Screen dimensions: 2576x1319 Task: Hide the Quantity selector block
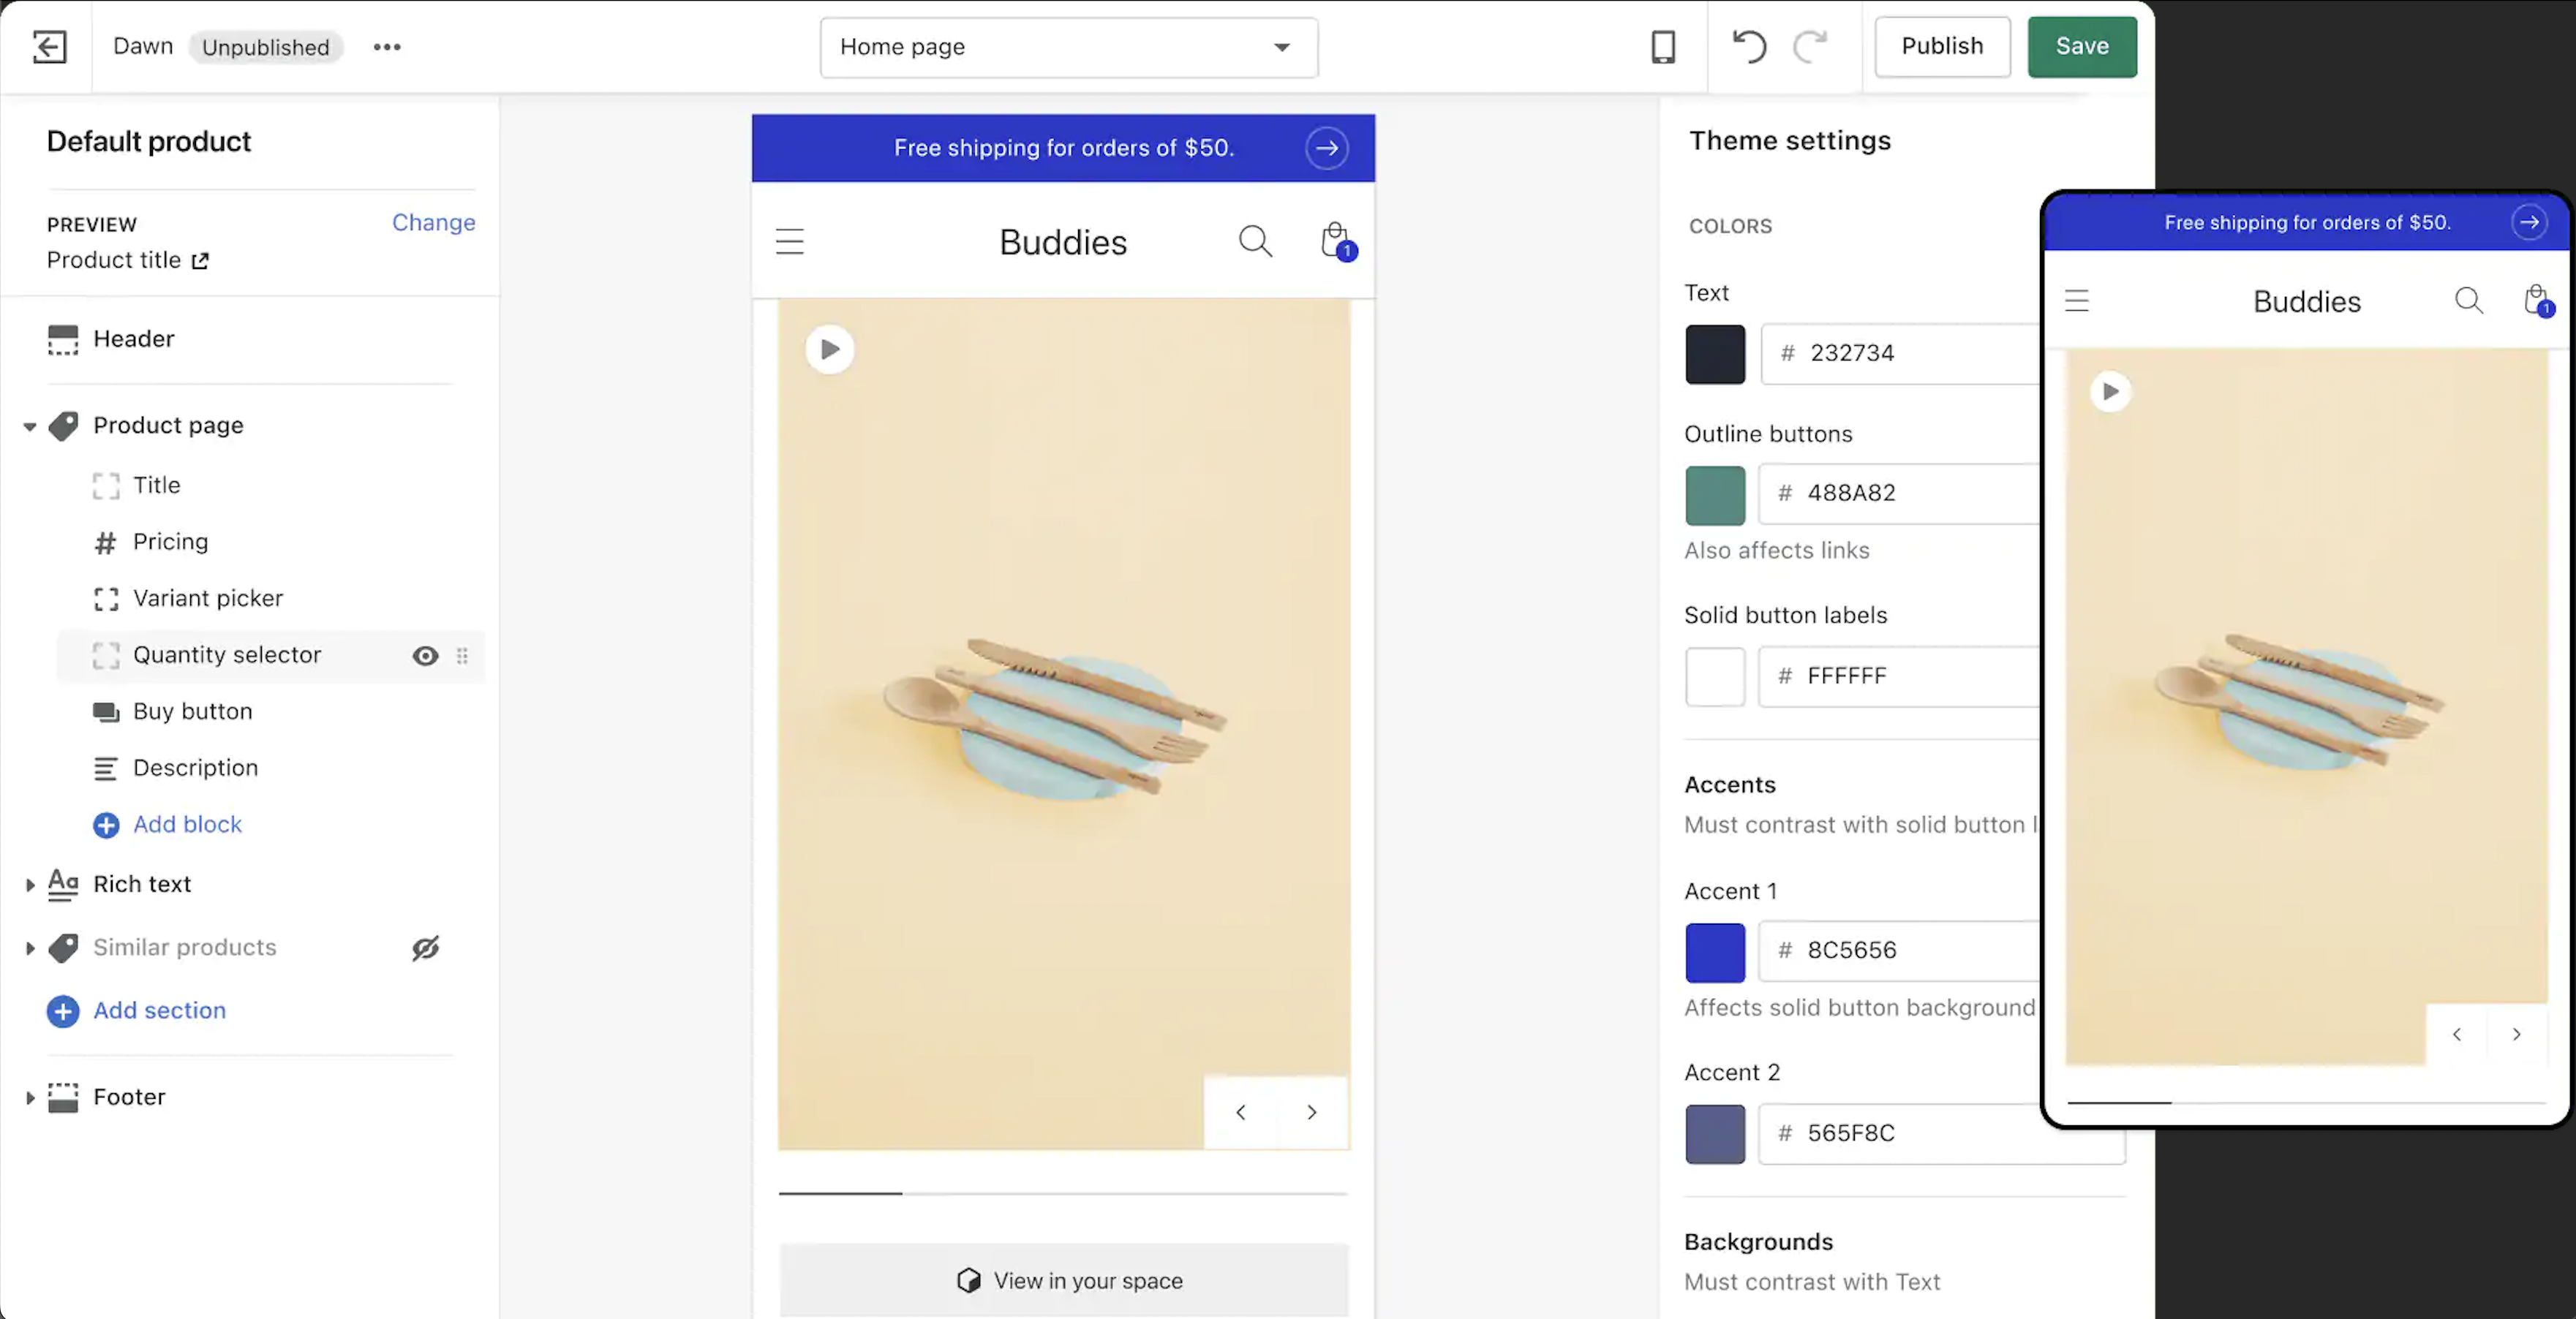[x=425, y=656]
